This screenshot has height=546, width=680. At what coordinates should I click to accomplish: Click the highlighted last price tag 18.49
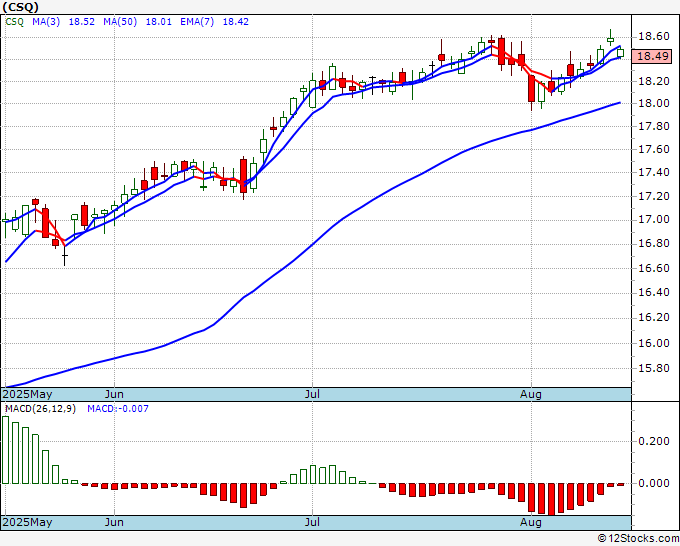coord(652,56)
